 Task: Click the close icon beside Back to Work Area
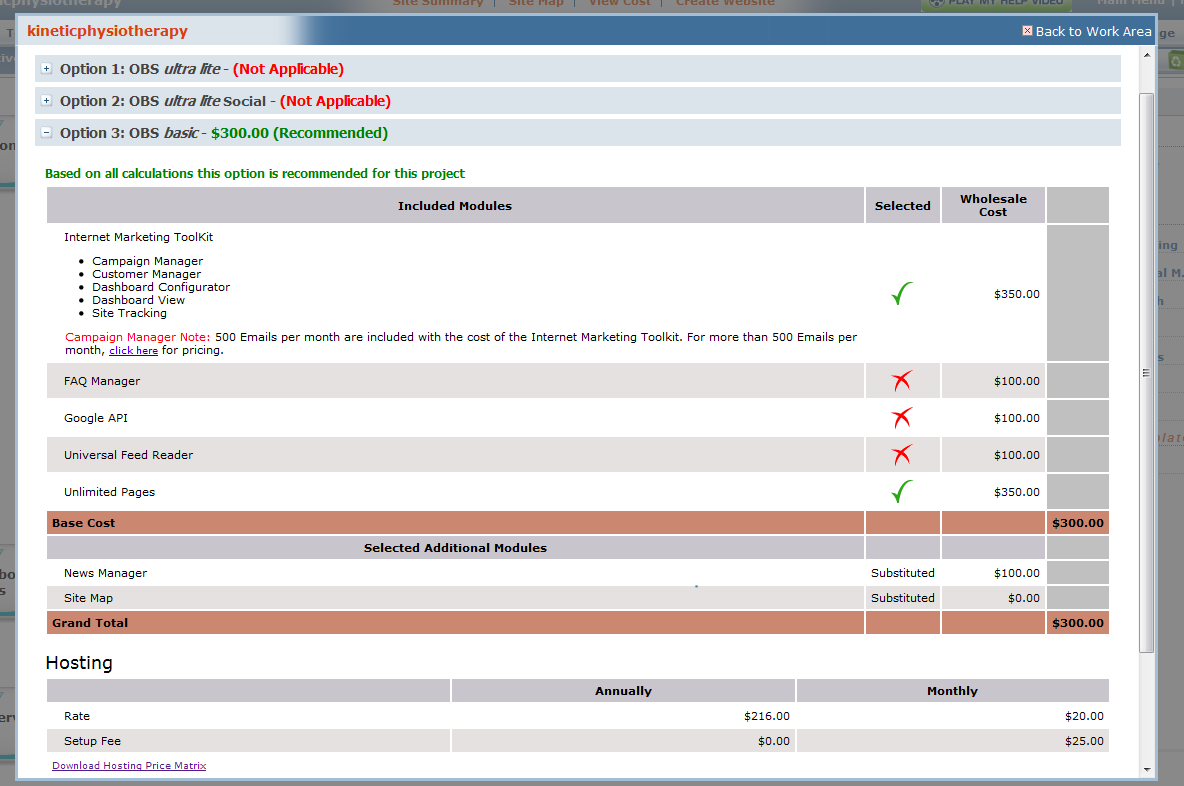[x=1027, y=30]
